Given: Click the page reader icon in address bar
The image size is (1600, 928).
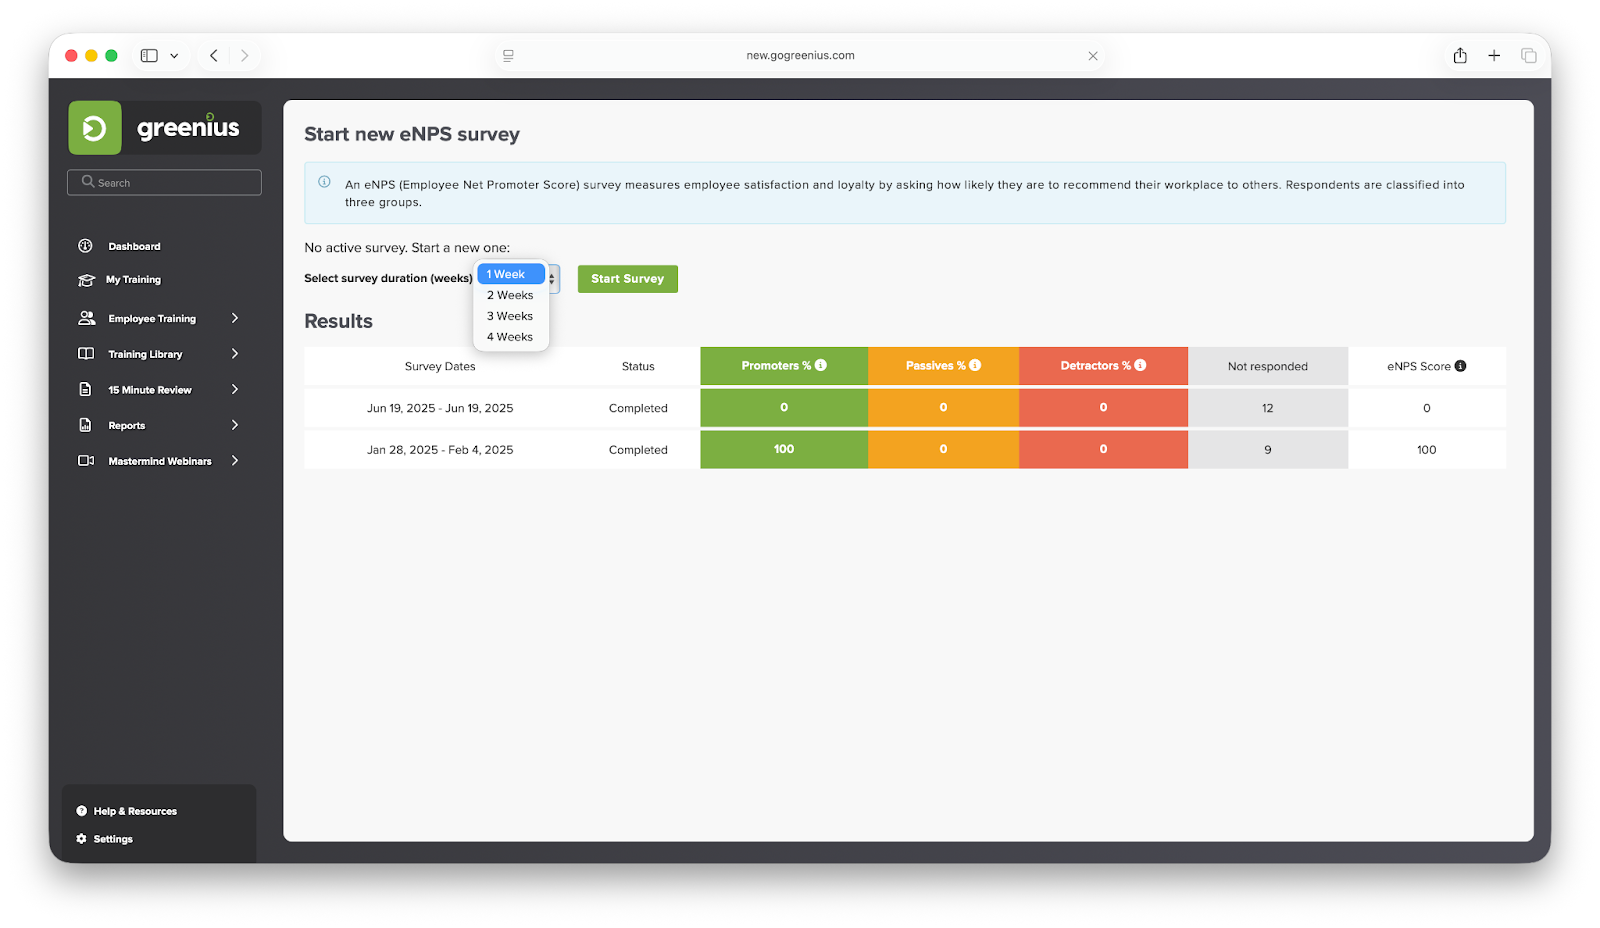Looking at the screenshot, I should pos(508,56).
